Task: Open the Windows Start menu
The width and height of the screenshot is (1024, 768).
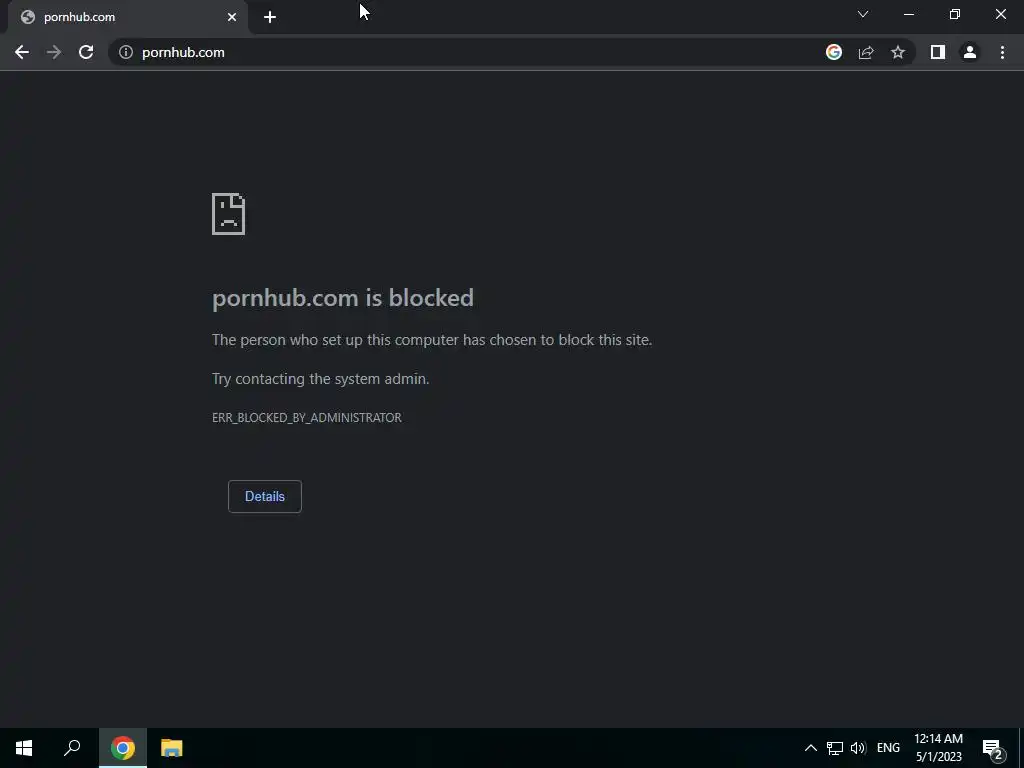Action: click(x=24, y=748)
